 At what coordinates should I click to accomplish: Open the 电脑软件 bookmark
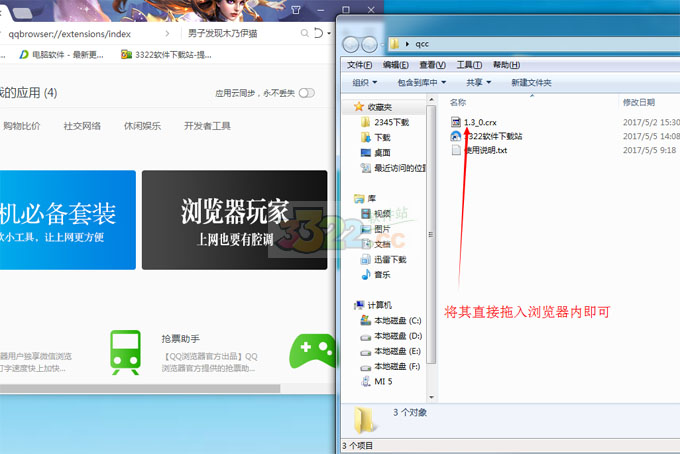click(x=62, y=55)
